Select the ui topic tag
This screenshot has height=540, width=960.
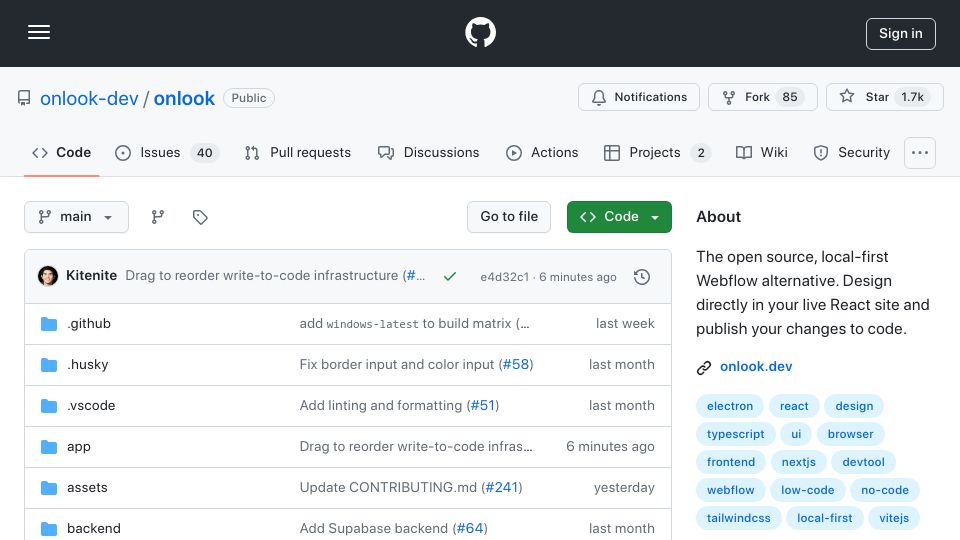coord(796,434)
